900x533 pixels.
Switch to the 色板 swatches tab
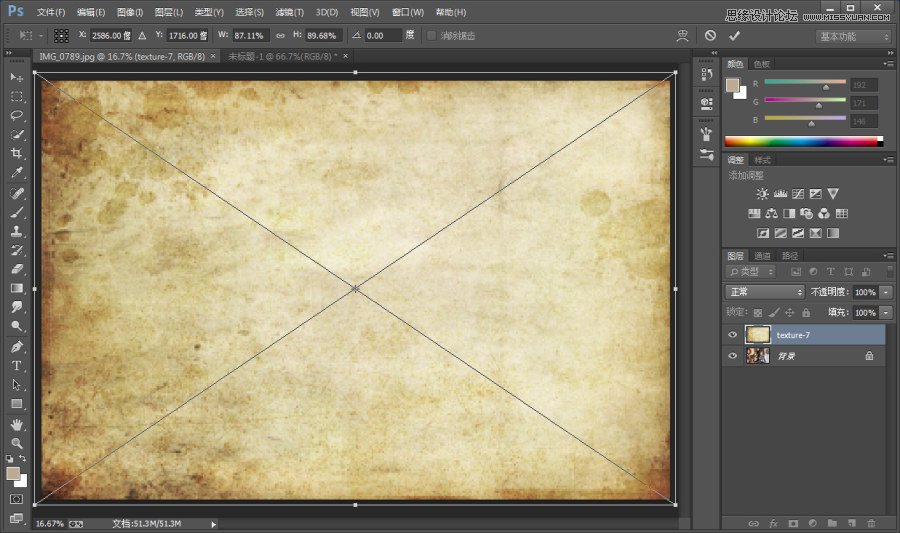click(x=762, y=64)
